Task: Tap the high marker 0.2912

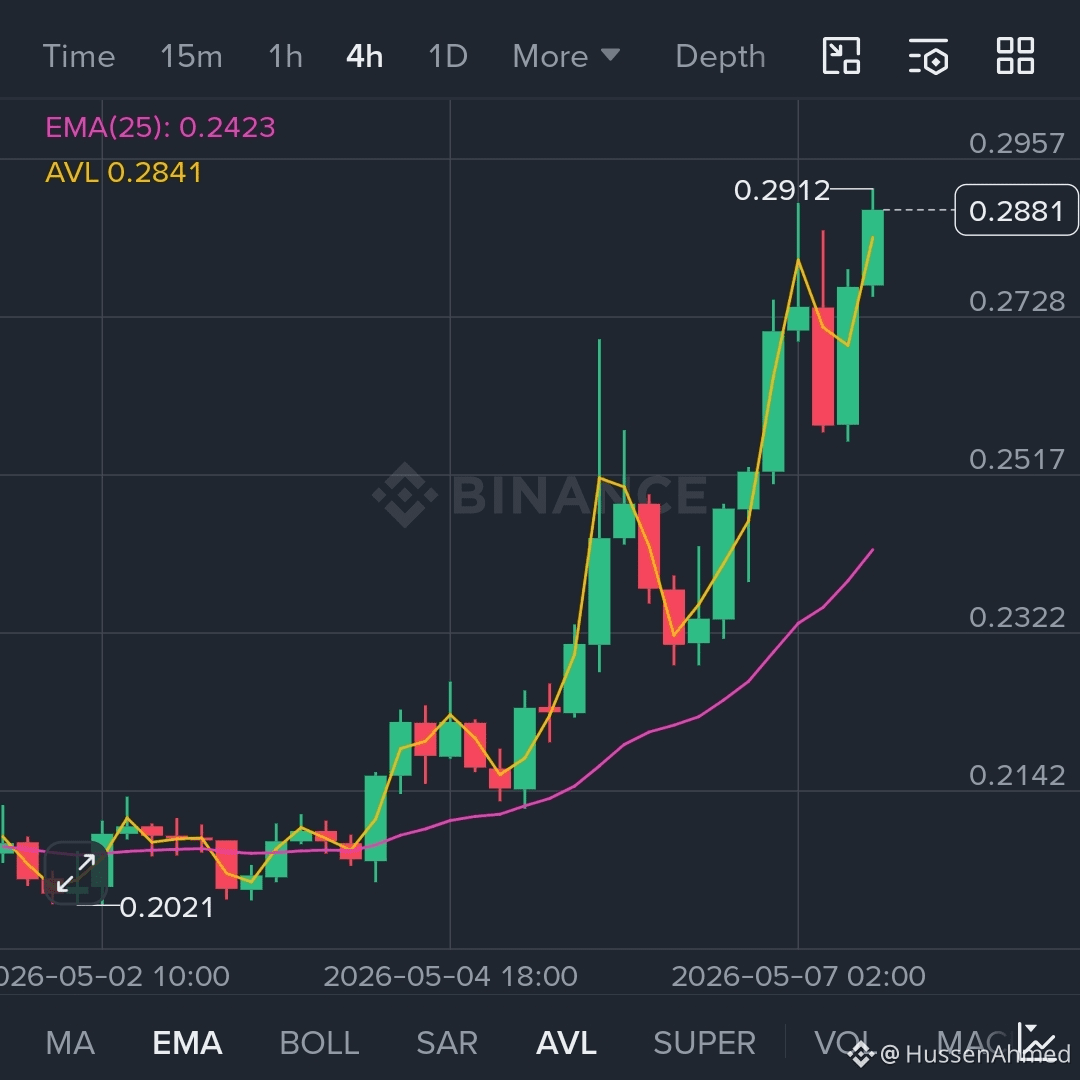Action: pyautogui.click(x=782, y=190)
